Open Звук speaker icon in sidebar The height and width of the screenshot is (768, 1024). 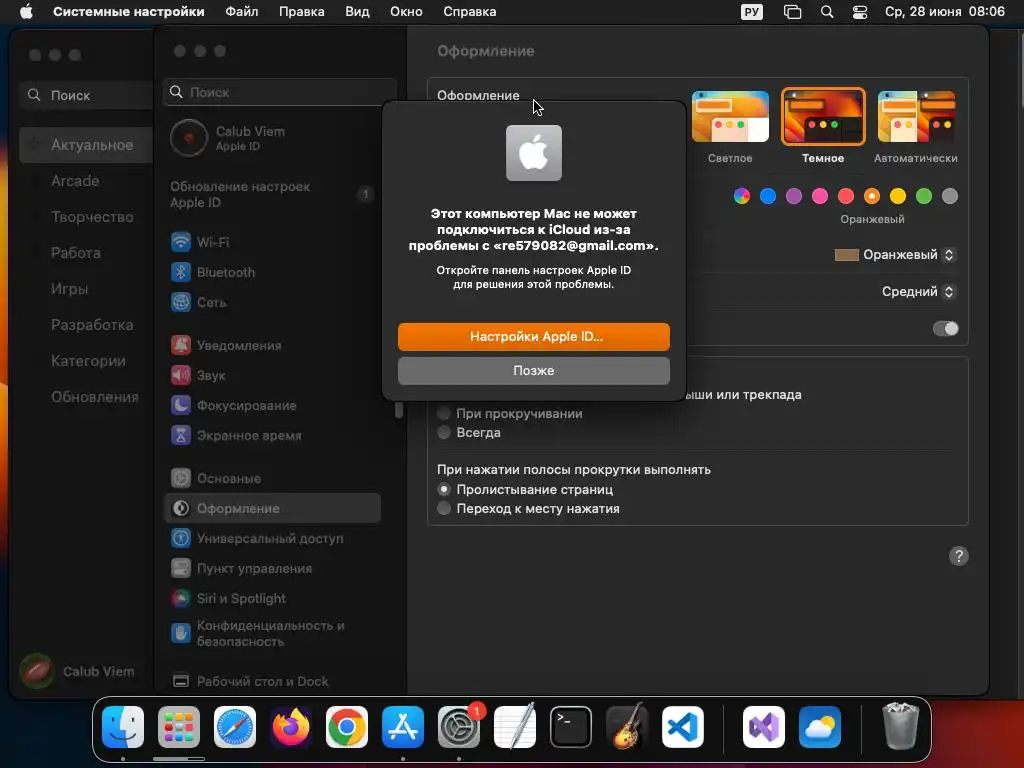[x=181, y=375]
